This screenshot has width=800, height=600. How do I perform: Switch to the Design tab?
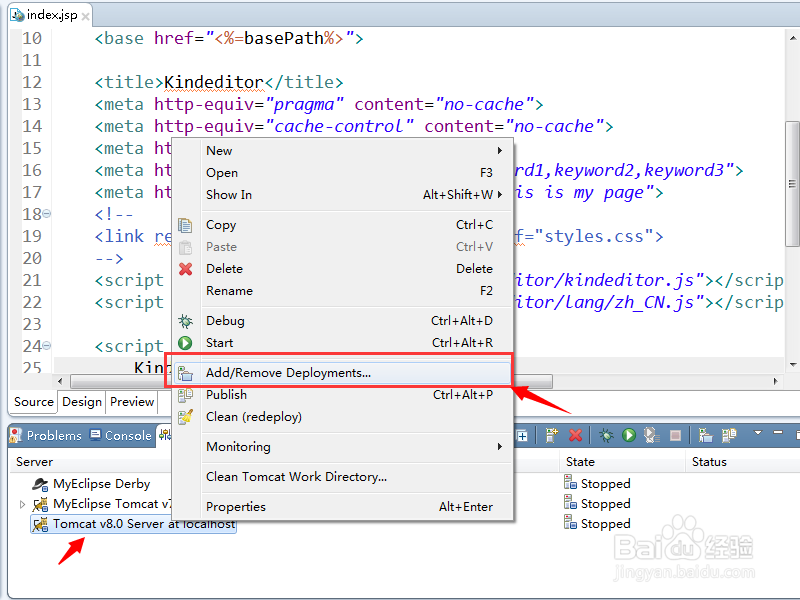[82, 402]
